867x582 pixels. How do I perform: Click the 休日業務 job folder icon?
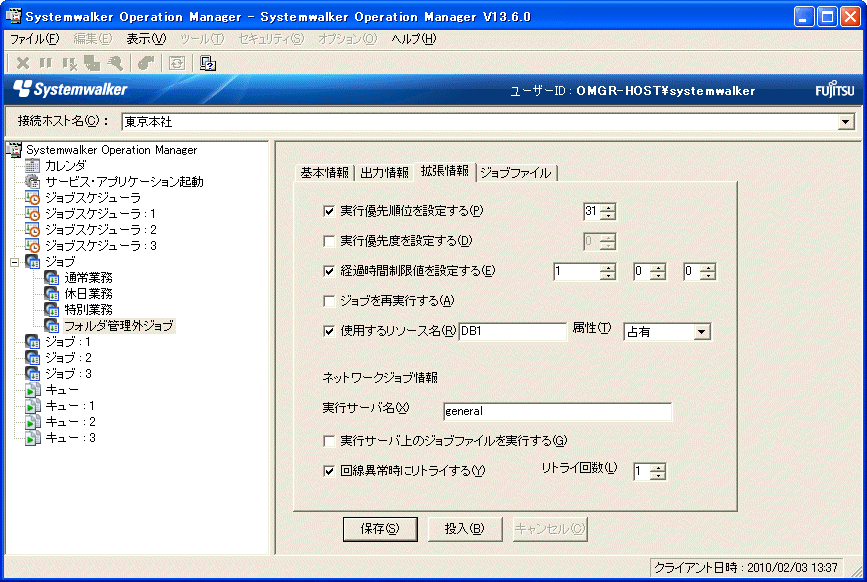click(52, 293)
